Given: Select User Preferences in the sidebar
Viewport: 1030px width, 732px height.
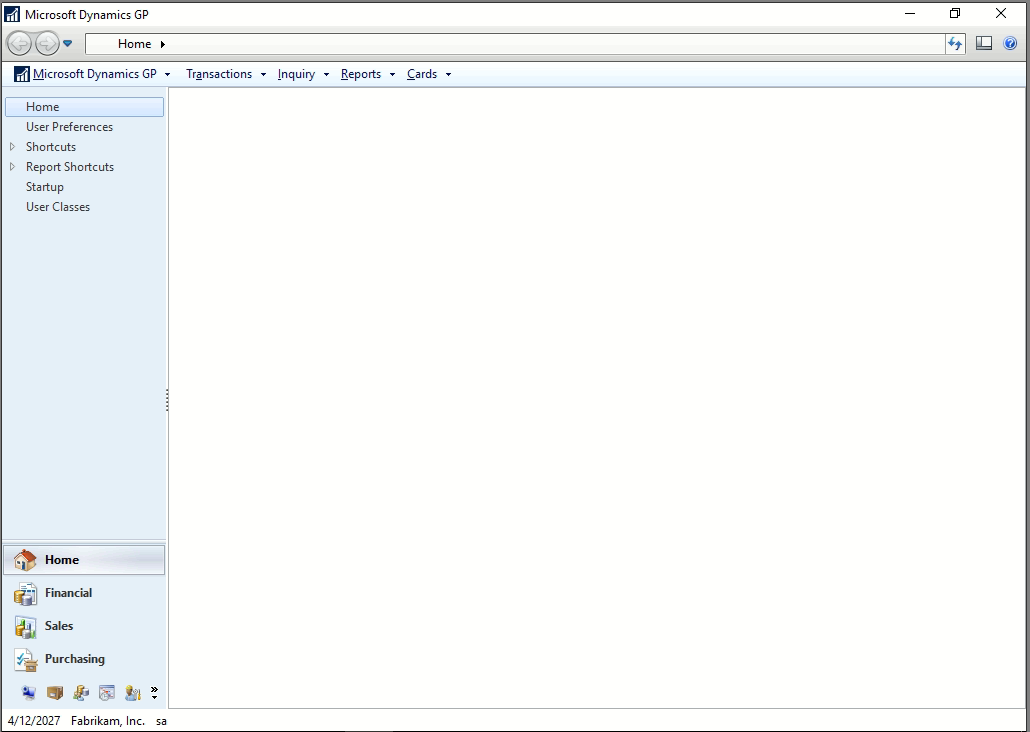Looking at the screenshot, I should 69,127.
